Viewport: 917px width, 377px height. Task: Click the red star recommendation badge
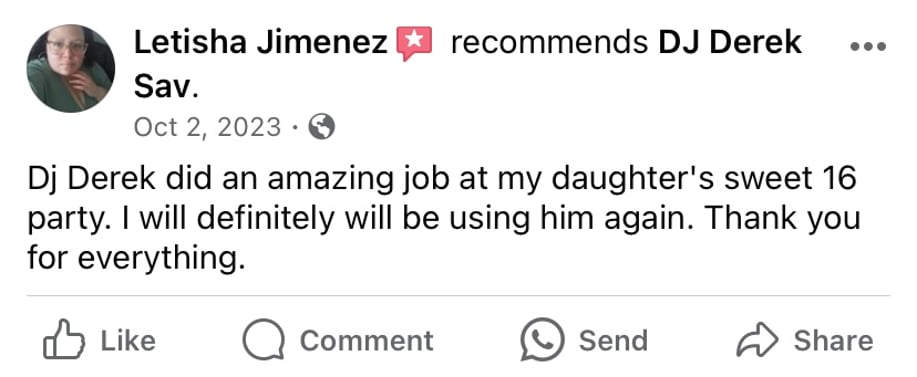point(414,44)
